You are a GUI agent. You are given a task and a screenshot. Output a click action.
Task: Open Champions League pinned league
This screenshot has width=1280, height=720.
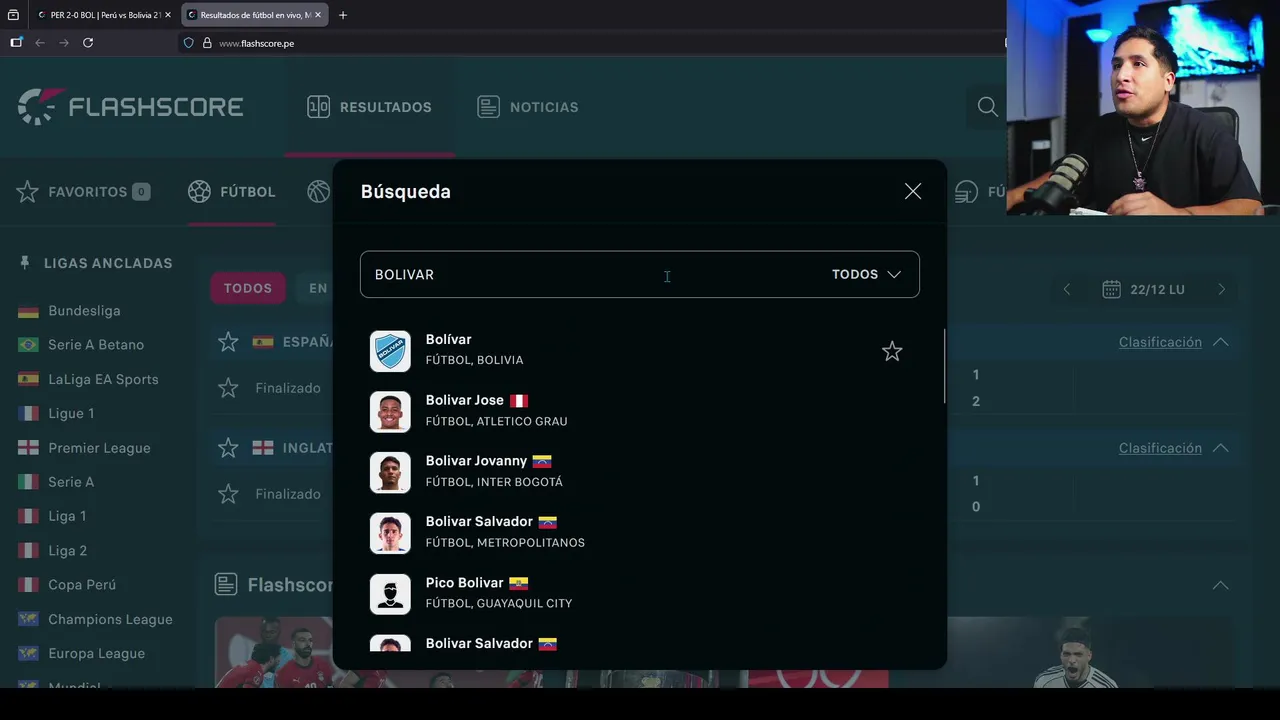click(110, 619)
